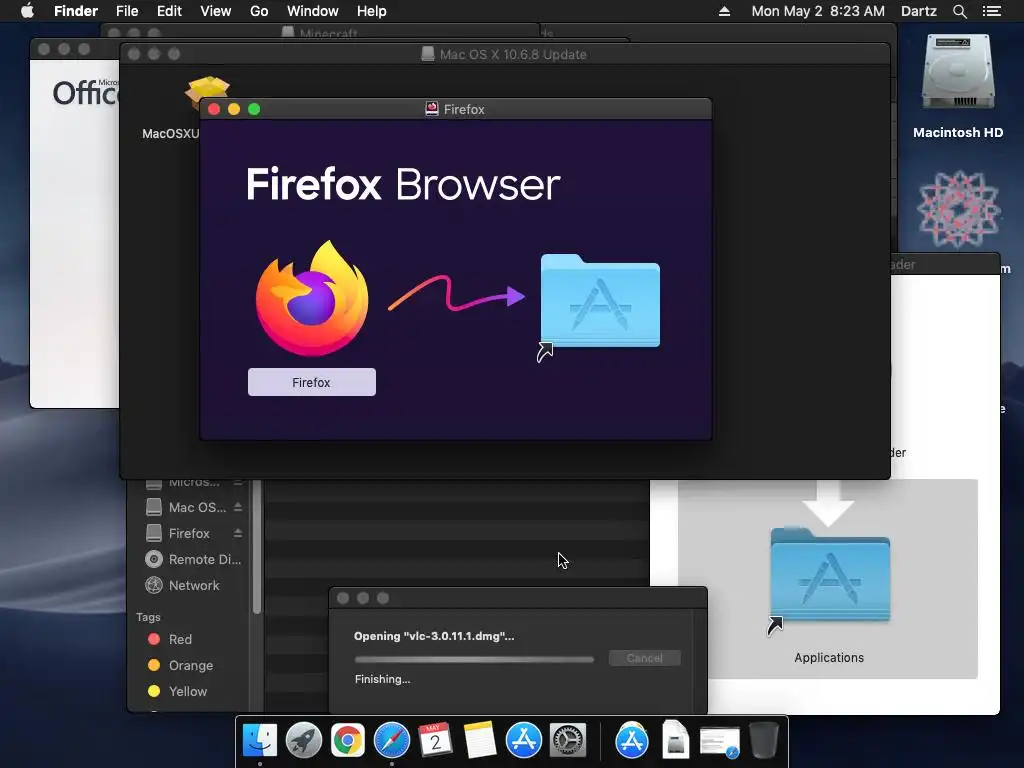Open Notes from the Dock
Image resolution: width=1024 pixels, height=768 pixels.
tap(480, 740)
